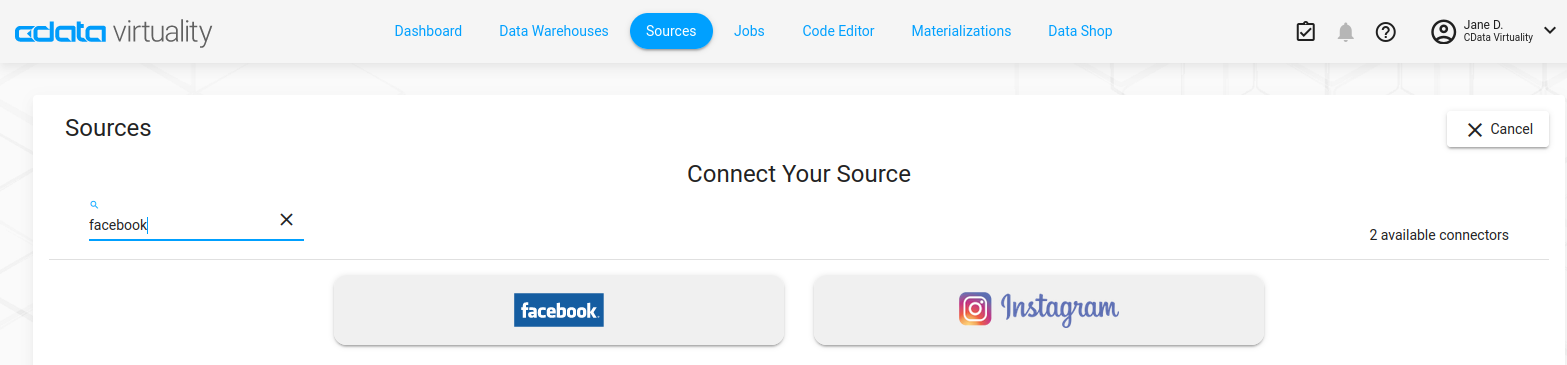The image size is (1567, 365).
Task: Go to the Dashboard tab
Action: pos(428,31)
